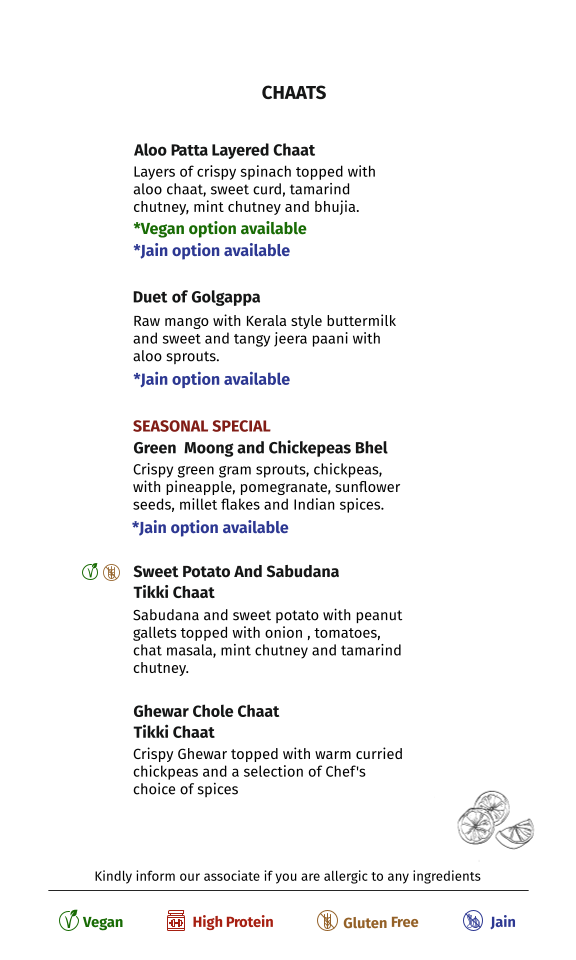Select the High Protein legend label
The height and width of the screenshot is (960, 576).
(x=233, y=922)
